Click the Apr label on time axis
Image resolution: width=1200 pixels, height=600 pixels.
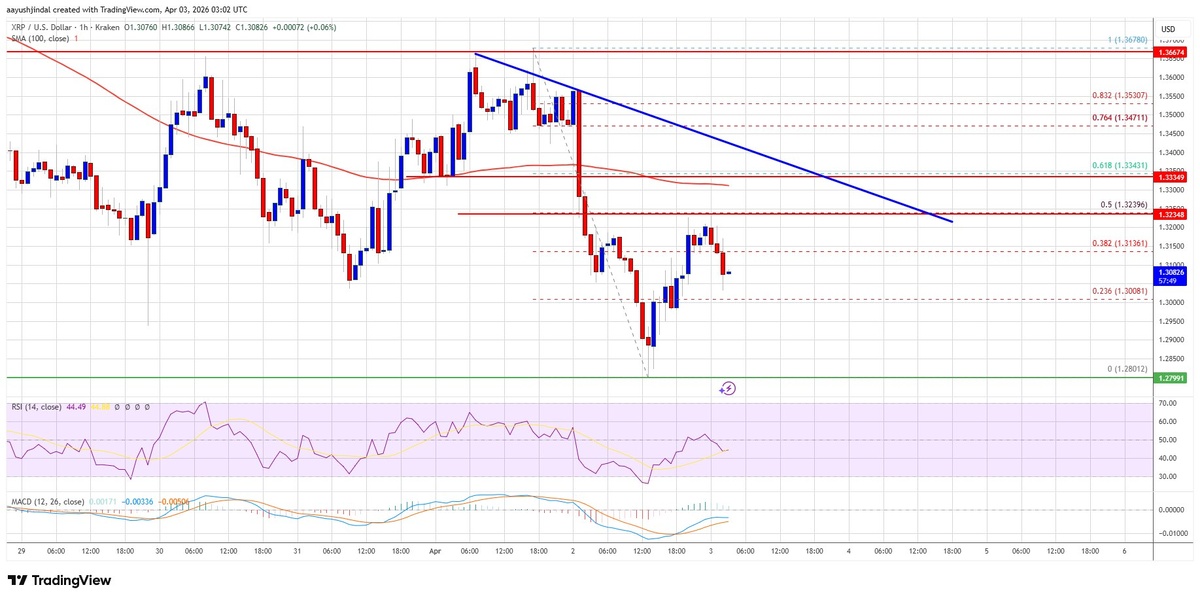[x=433, y=551]
